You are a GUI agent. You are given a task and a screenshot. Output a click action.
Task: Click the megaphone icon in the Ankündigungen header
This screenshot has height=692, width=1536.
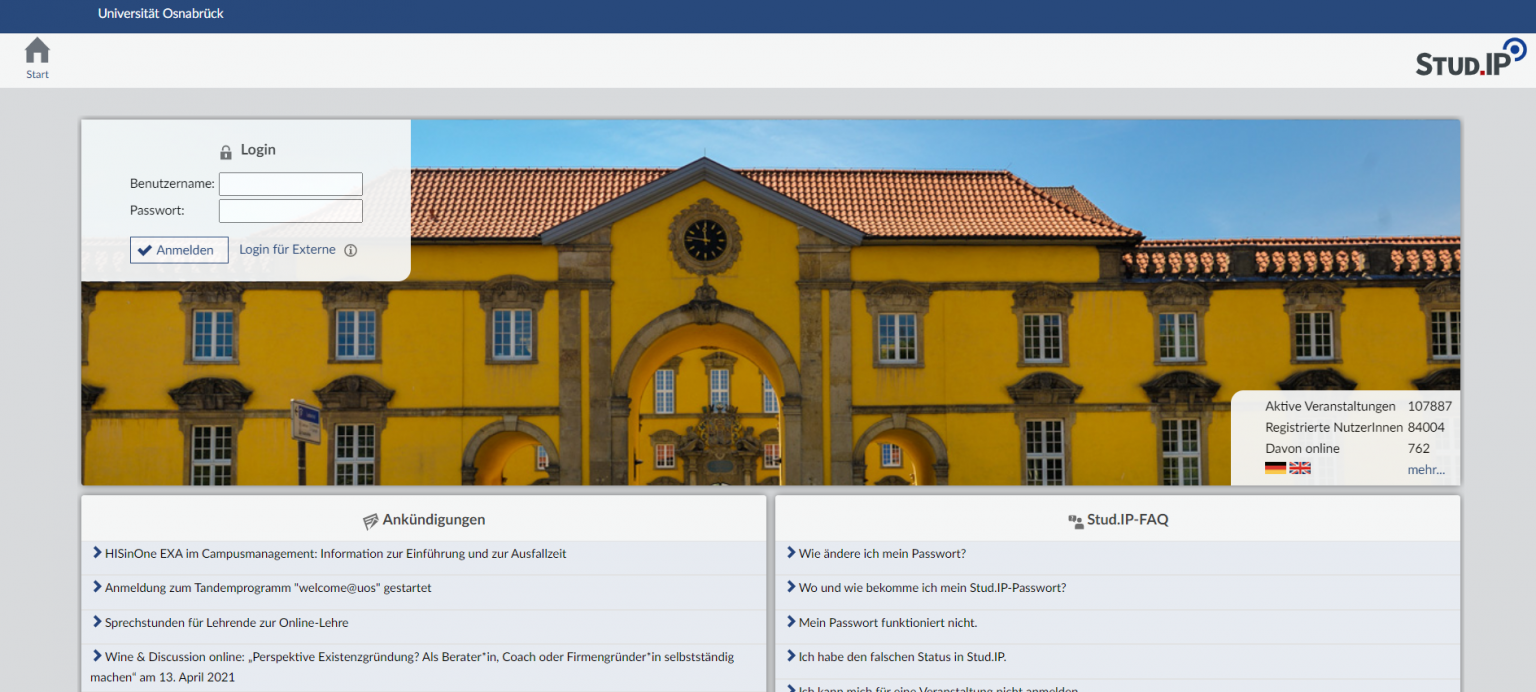click(x=370, y=519)
